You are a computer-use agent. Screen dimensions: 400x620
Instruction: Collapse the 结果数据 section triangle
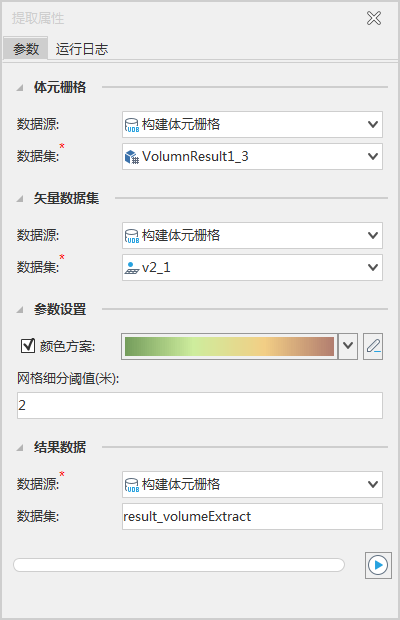coord(20,448)
